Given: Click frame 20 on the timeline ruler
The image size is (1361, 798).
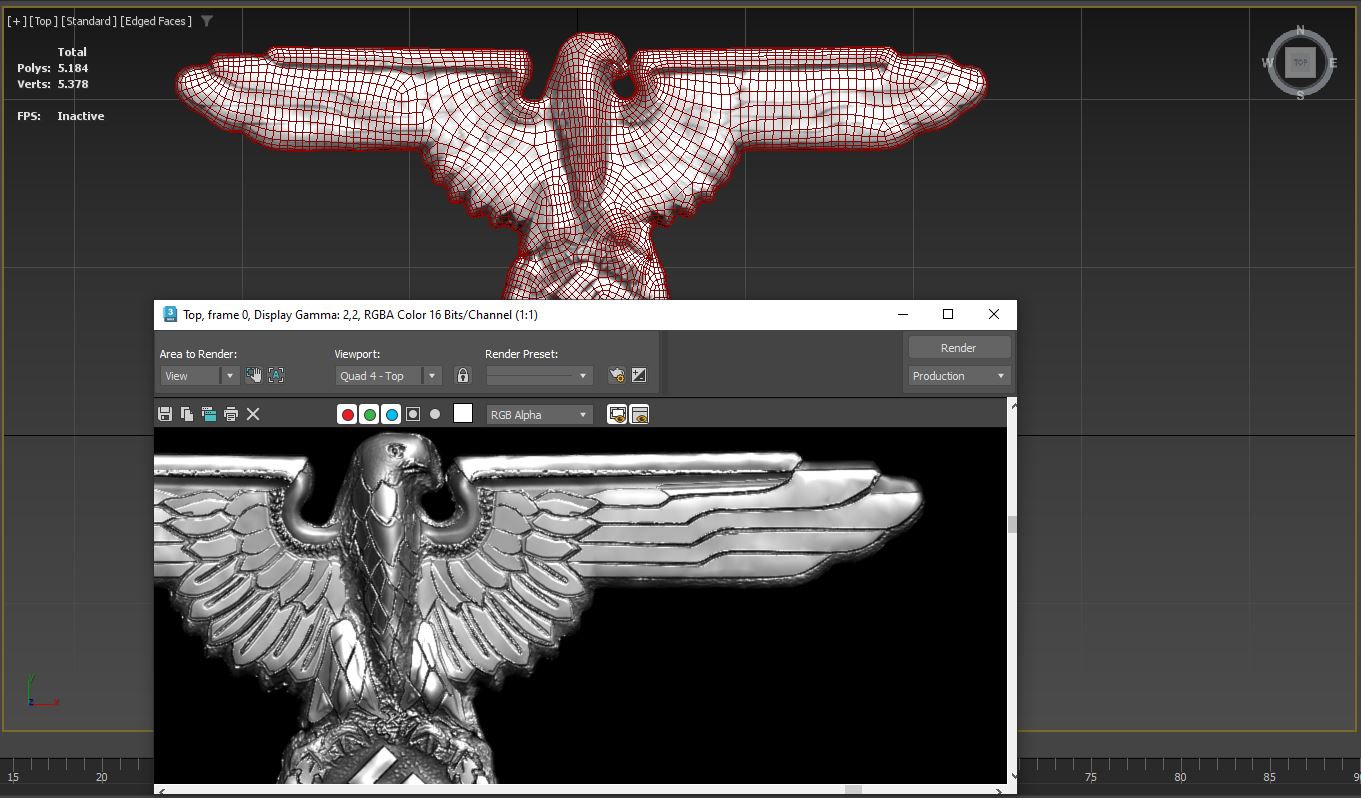Looking at the screenshot, I should click(102, 777).
